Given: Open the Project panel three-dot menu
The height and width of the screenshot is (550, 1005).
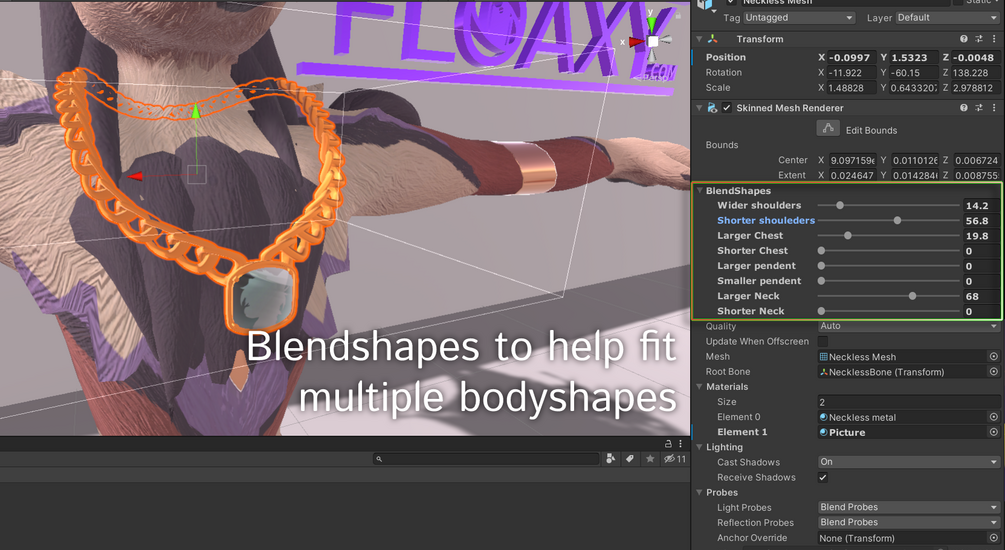Looking at the screenshot, I should click(680, 444).
